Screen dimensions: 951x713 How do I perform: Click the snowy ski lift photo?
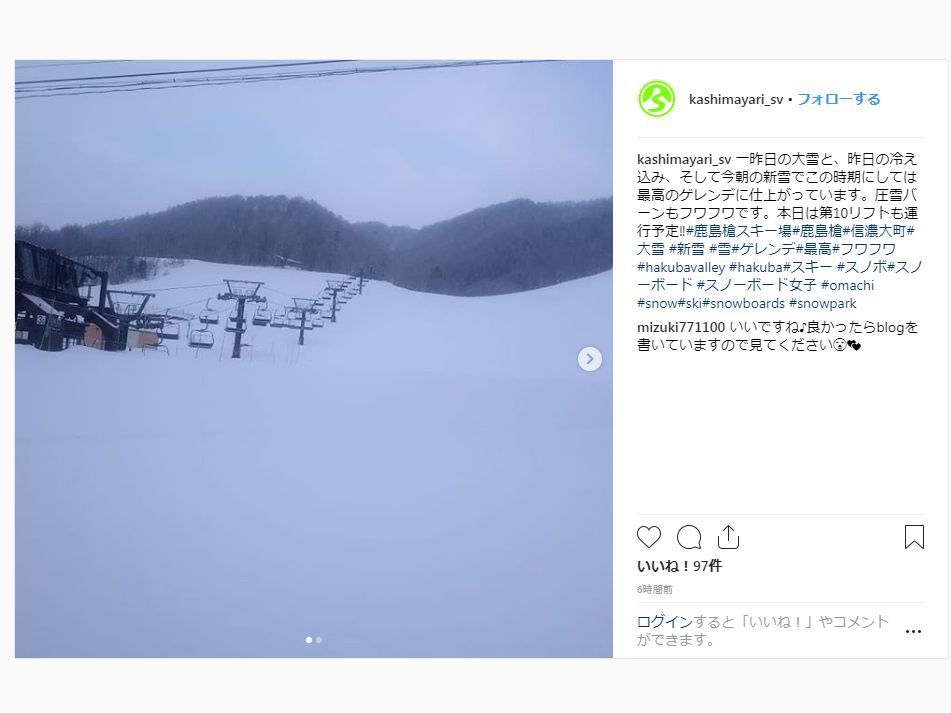tap(314, 359)
